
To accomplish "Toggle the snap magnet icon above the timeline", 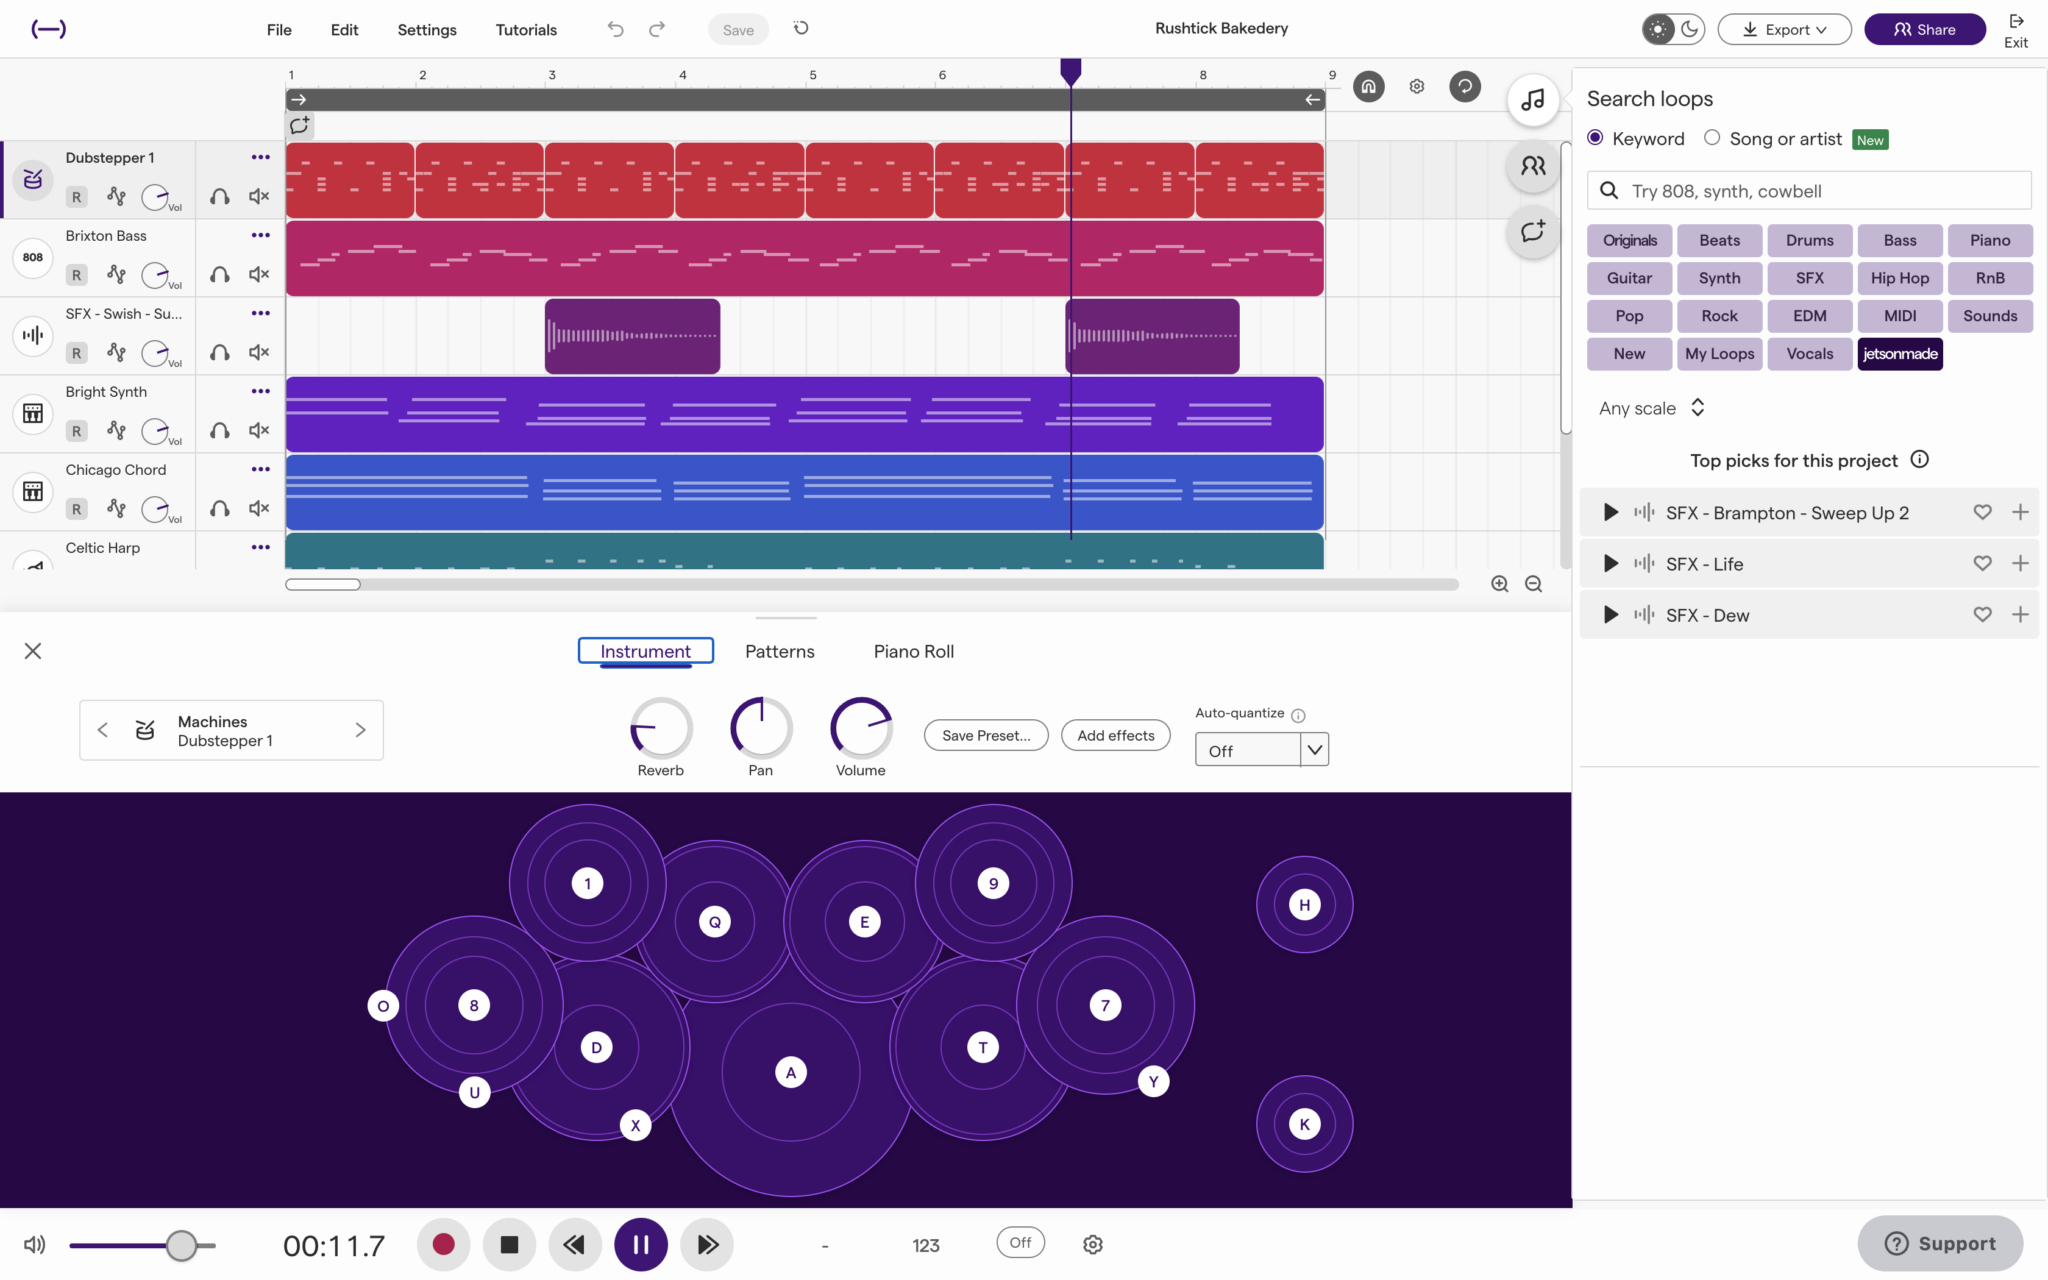I will click(1368, 86).
